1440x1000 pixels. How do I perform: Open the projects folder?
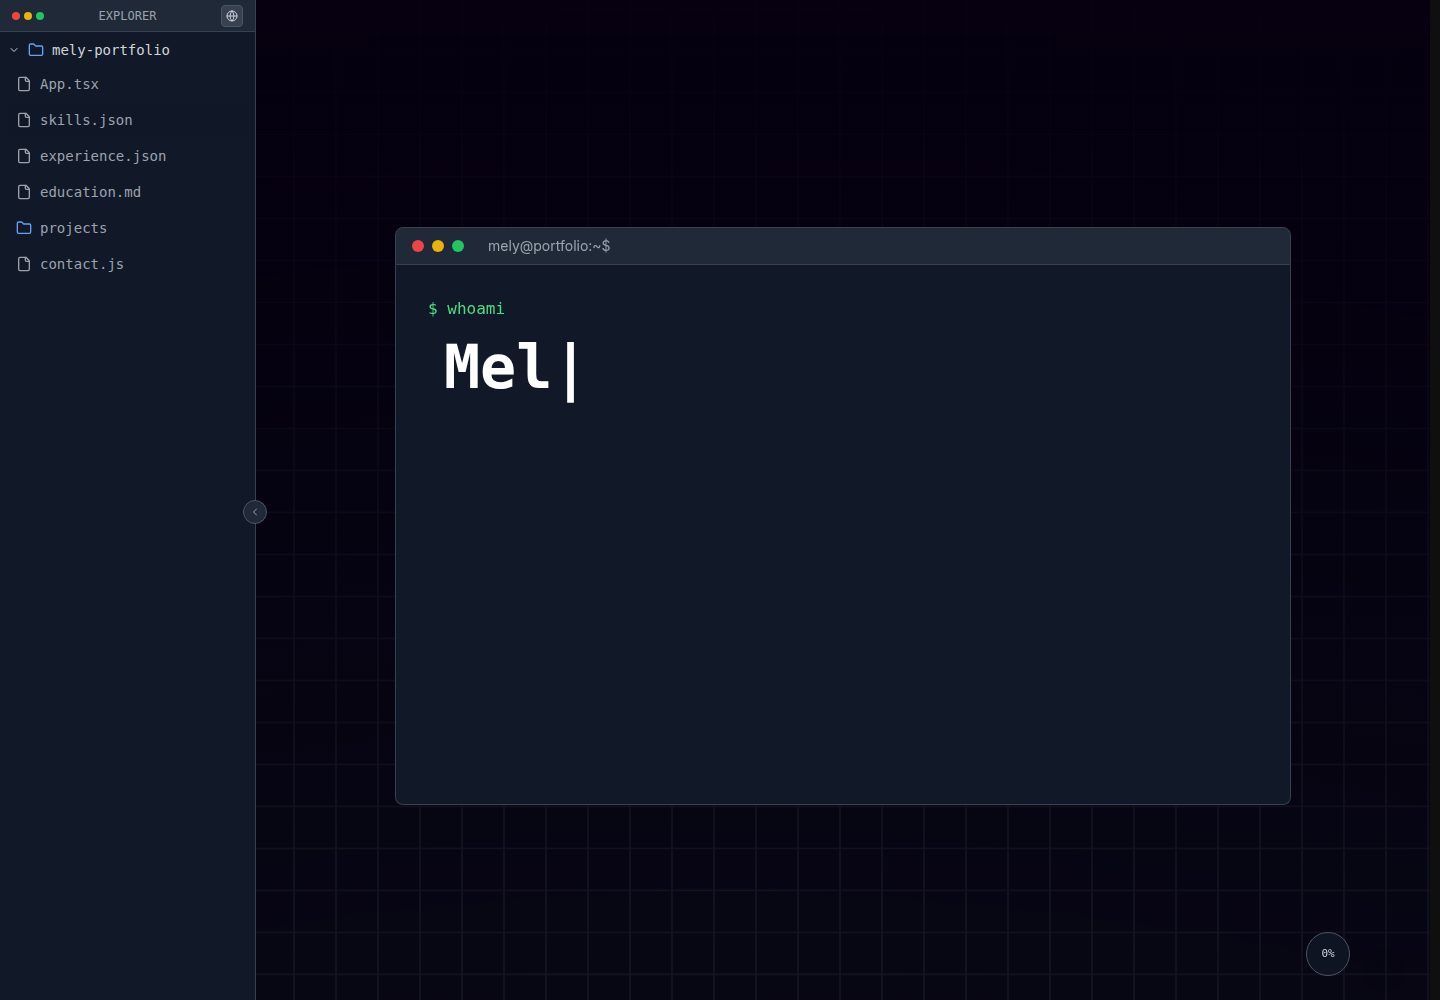(127, 228)
